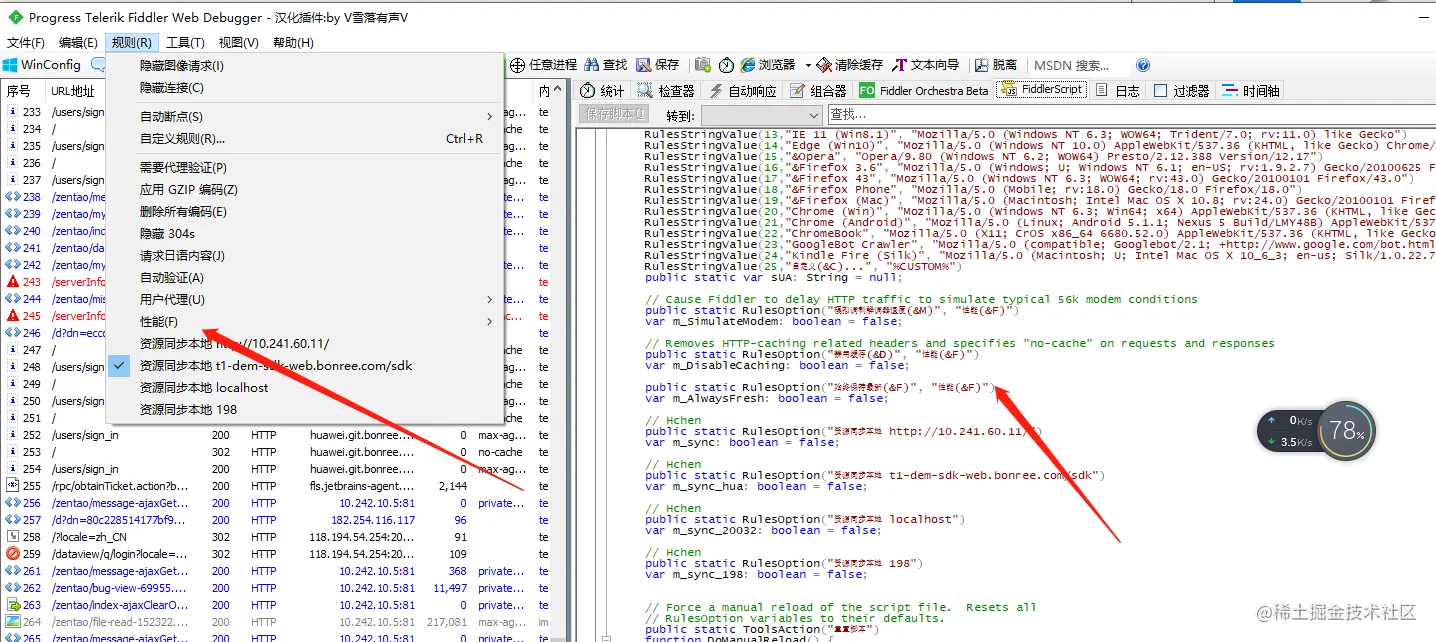Open the Go To (转到) dropdown
The image size is (1436, 642).
[x=761, y=115]
